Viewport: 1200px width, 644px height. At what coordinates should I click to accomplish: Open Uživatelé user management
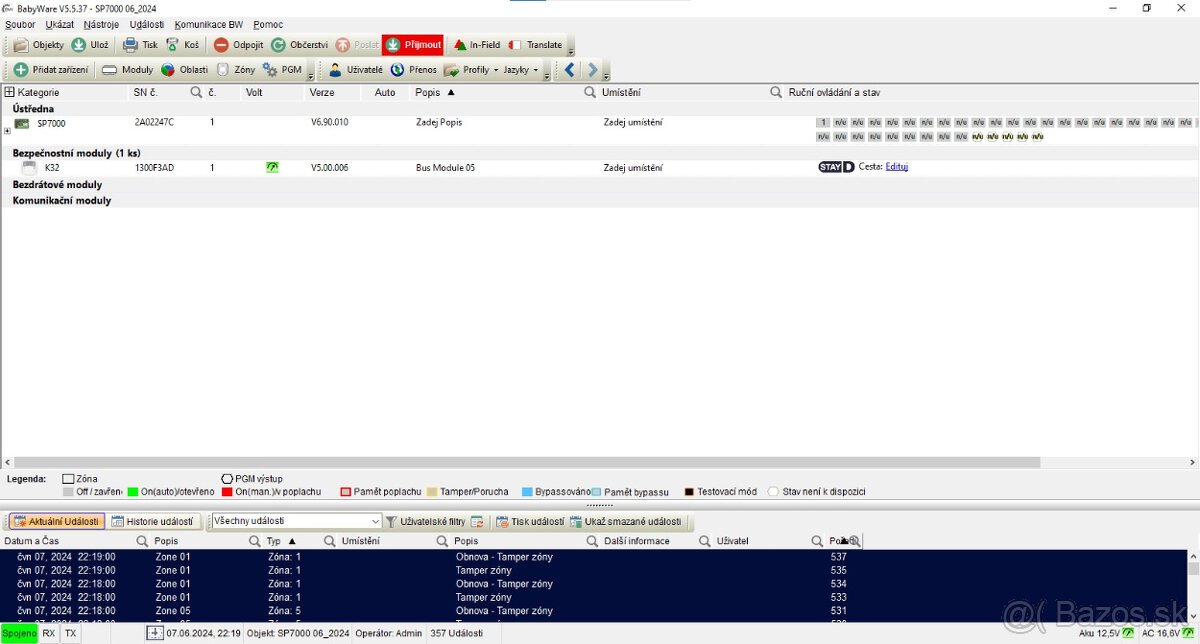point(336,70)
